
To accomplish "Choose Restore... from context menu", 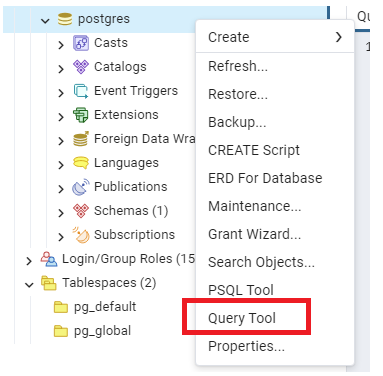I will [275, 94].
